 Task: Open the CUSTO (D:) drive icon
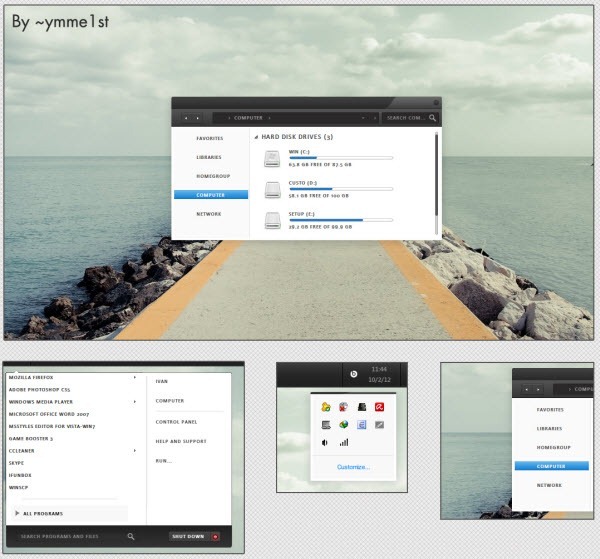point(273,190)
